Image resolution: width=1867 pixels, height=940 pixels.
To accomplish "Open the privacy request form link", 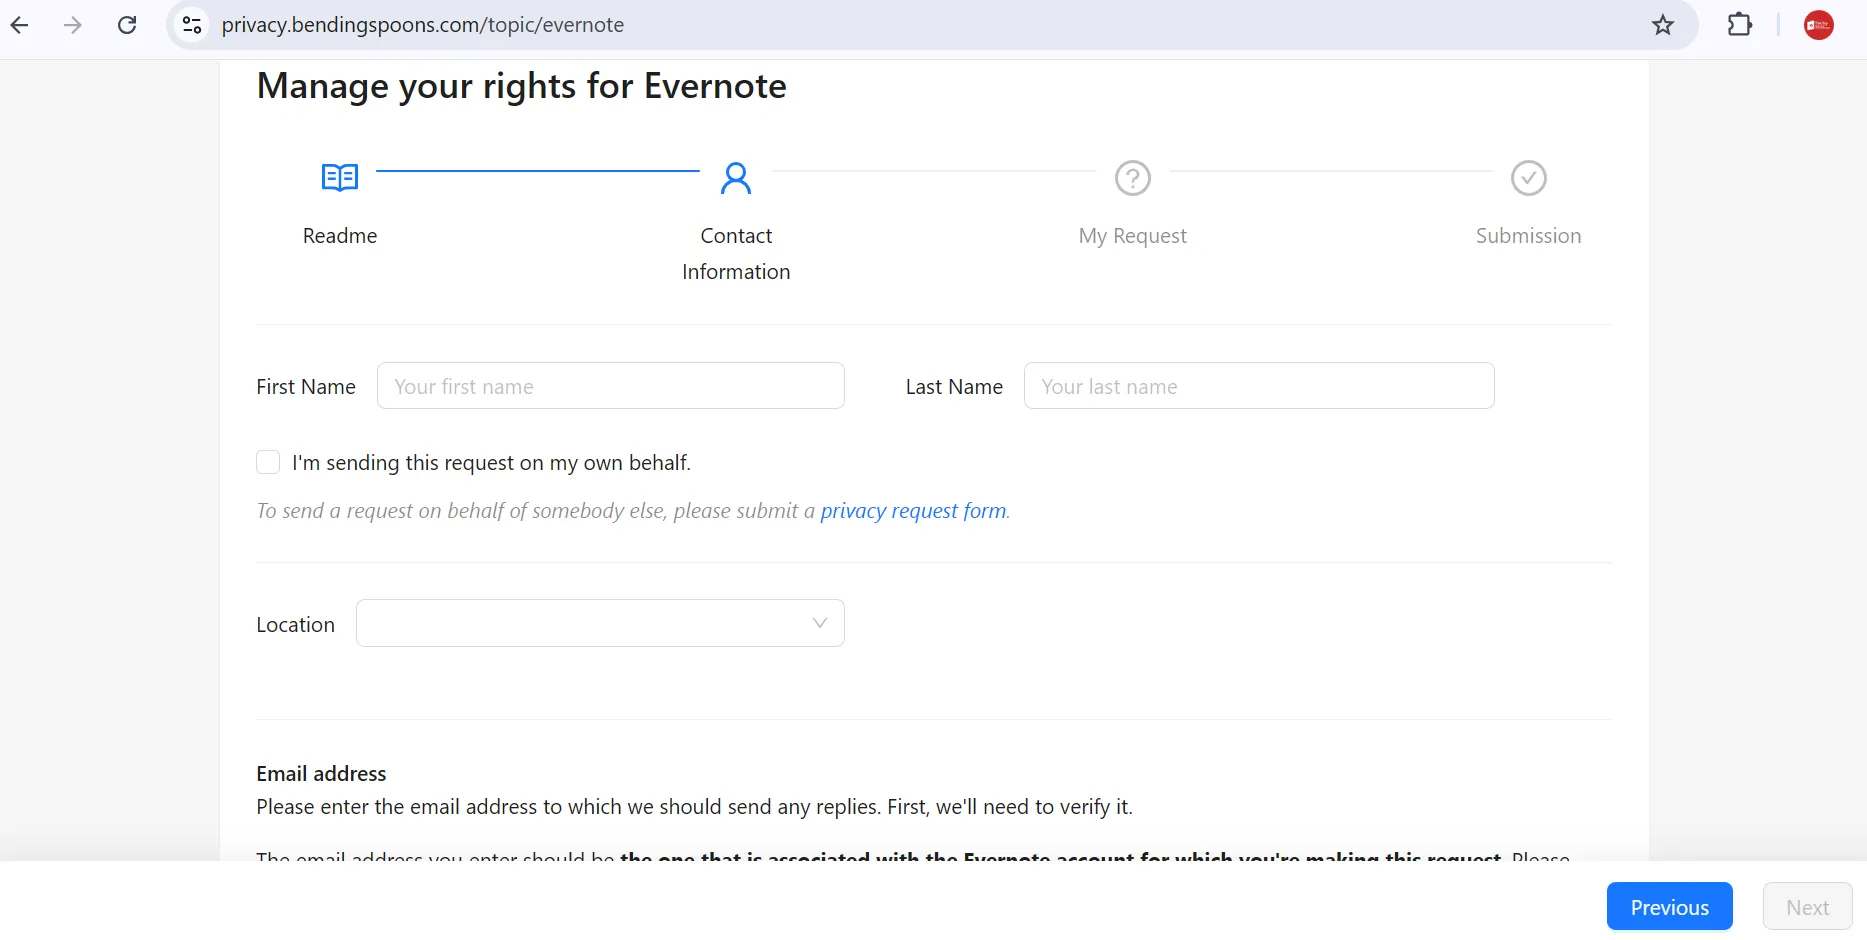I will point(913,510).
